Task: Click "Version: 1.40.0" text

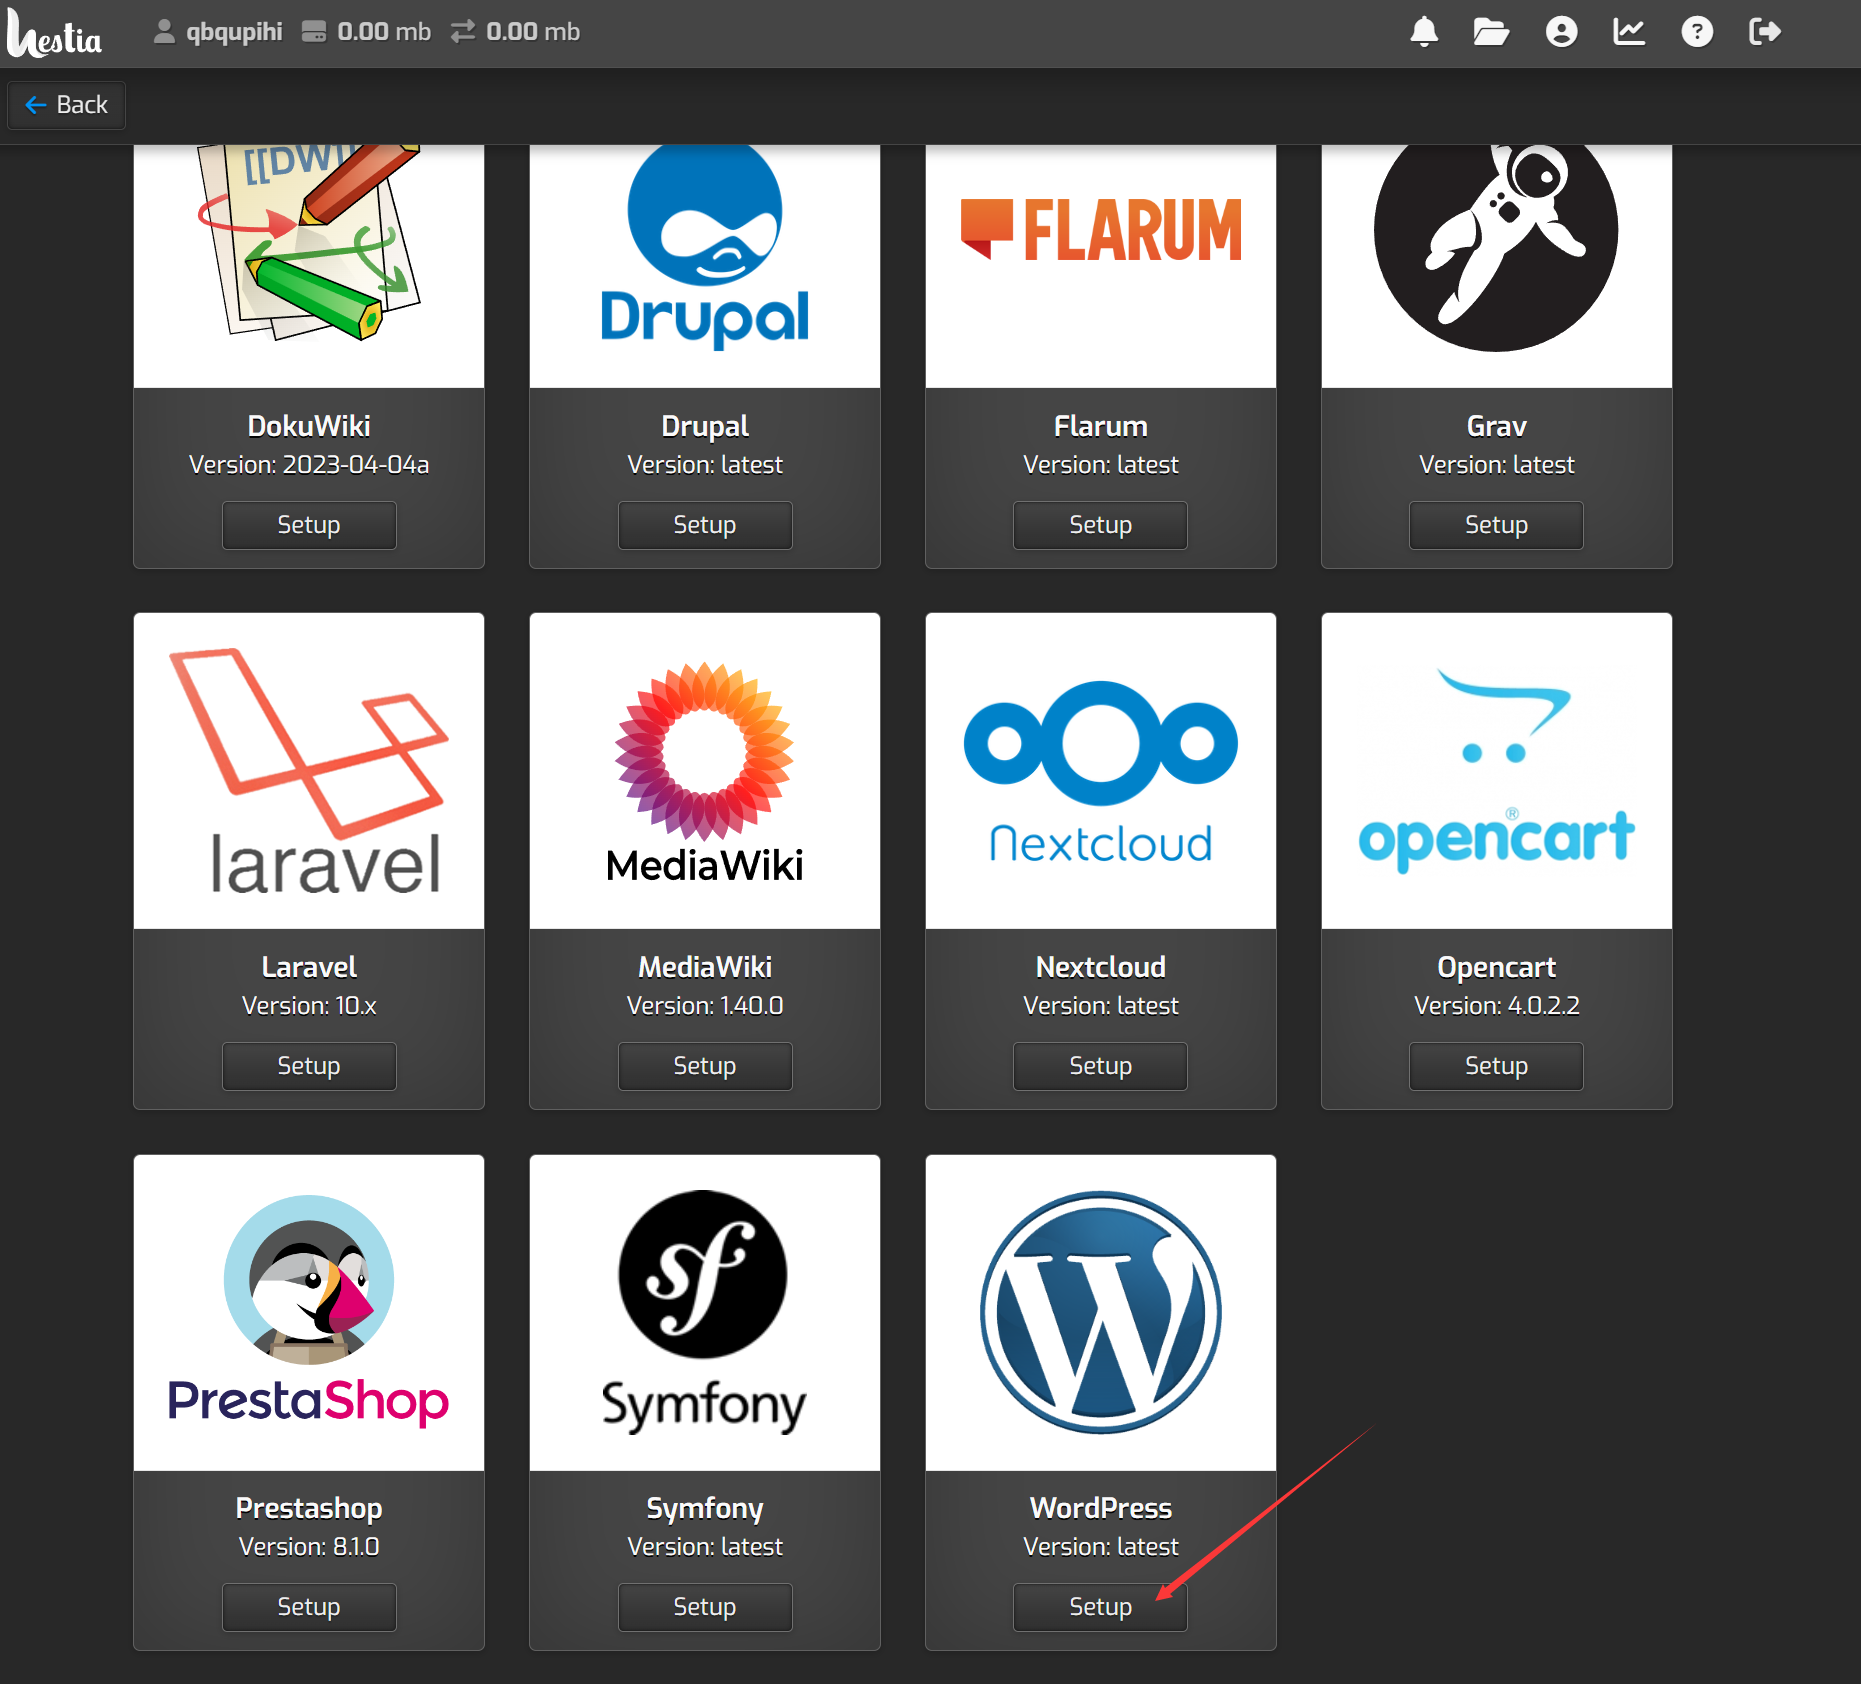Action: [705, 1006]
